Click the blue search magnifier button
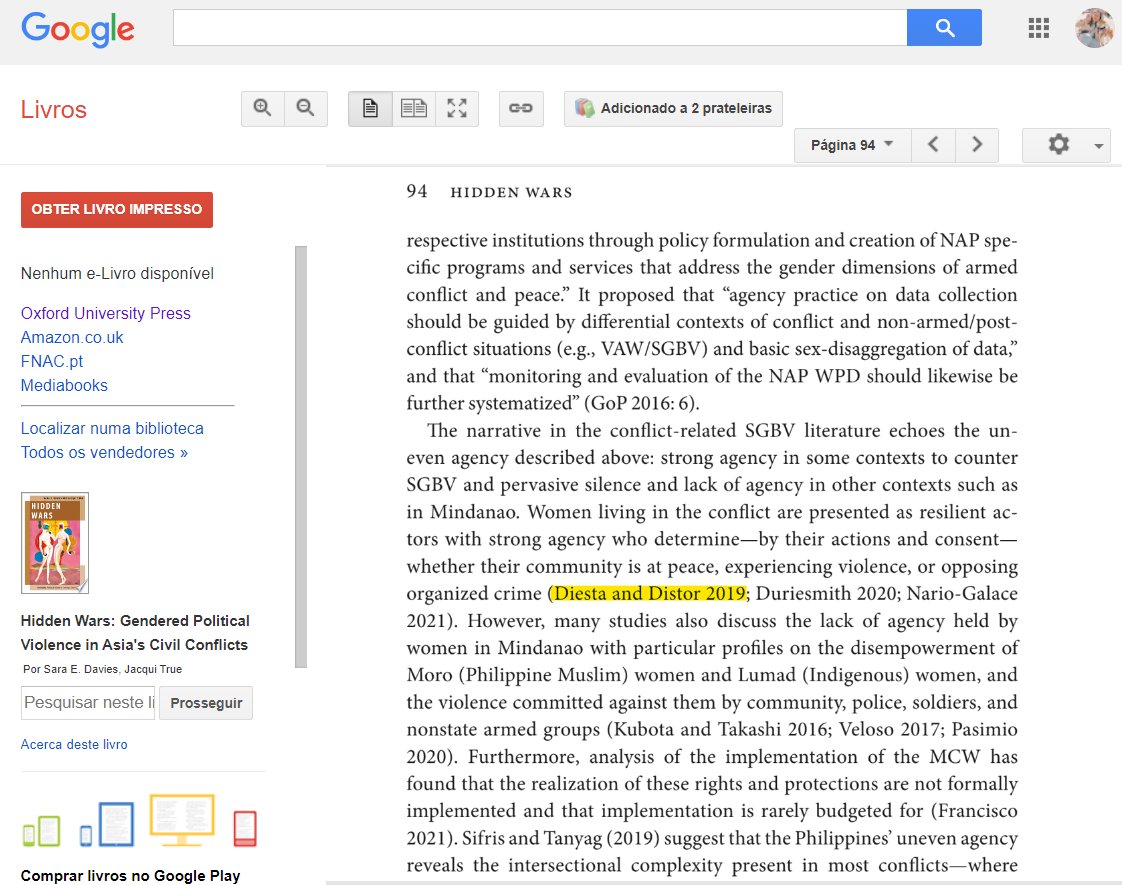 click(944, 28)
